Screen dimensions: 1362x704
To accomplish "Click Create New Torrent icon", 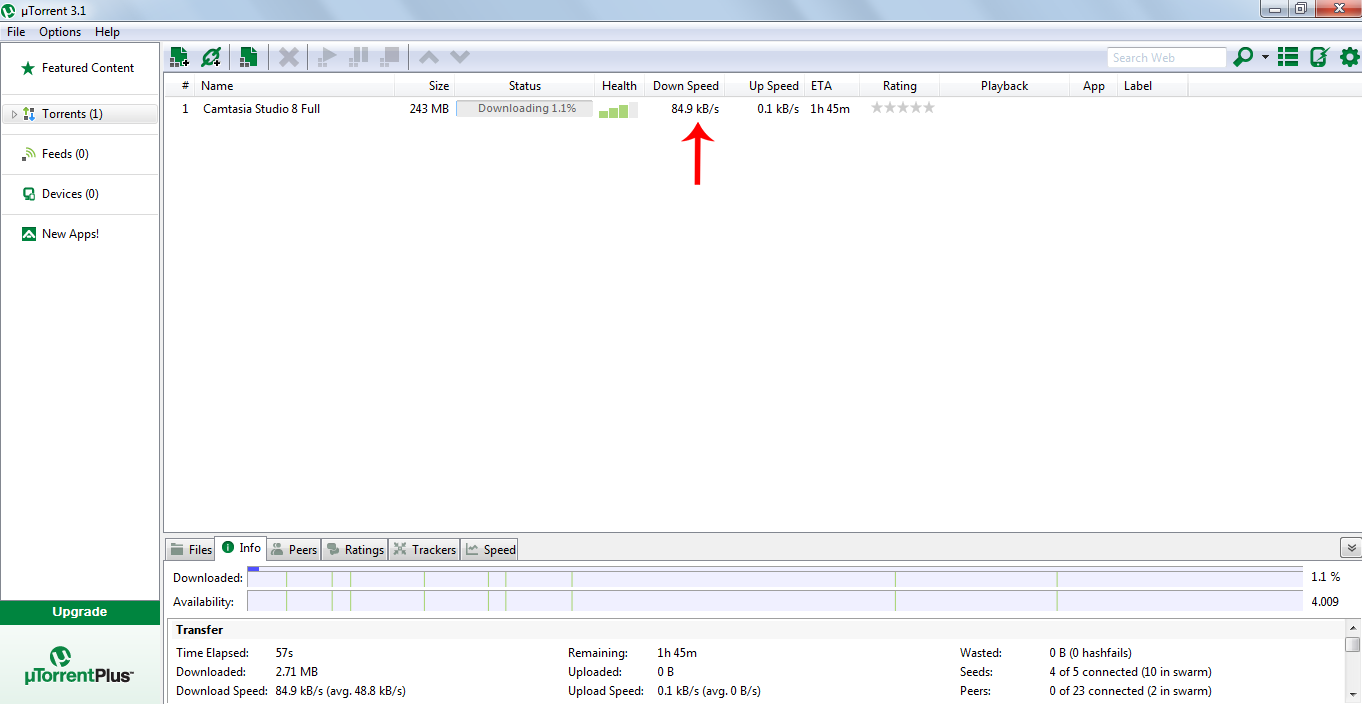I will pos(249,57).
